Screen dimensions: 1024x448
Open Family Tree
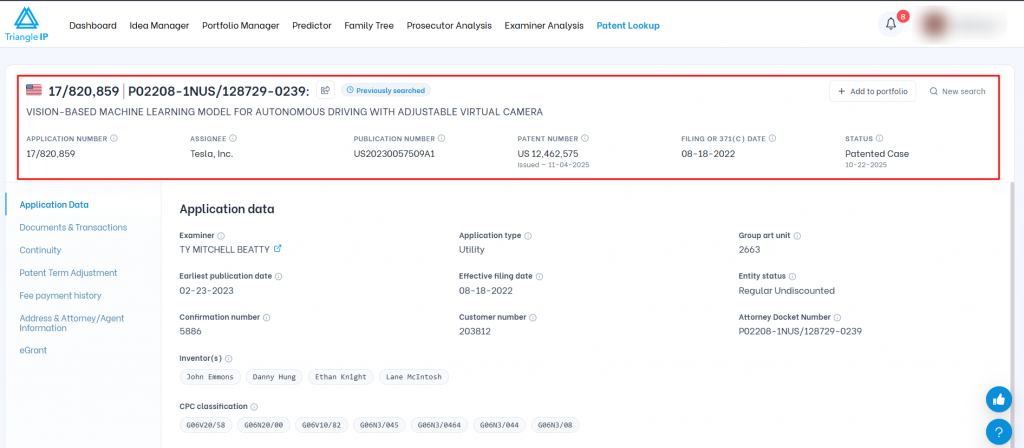369,25
